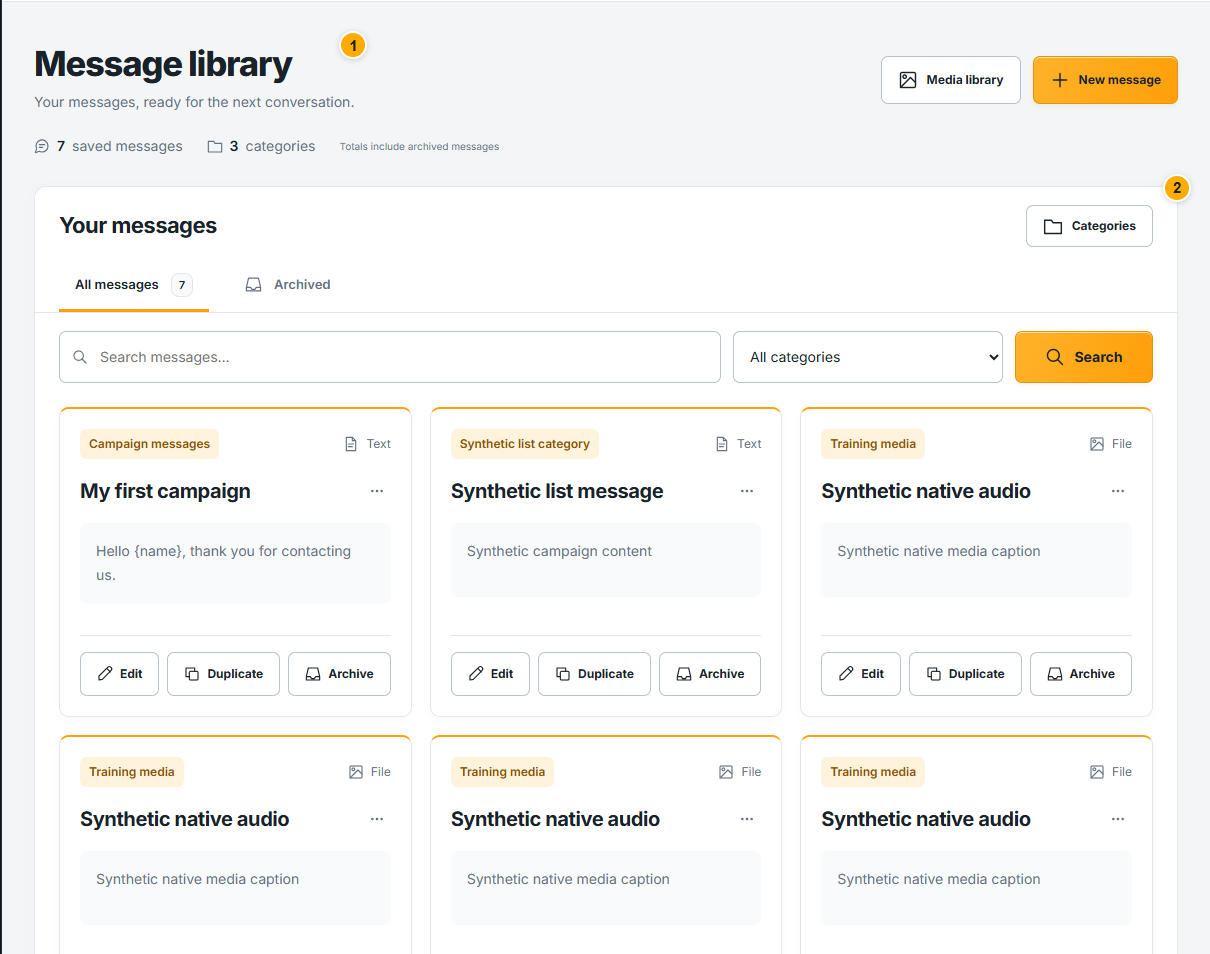Image resolution: width=1210 pixels, height=954 pixels.
Task: Duplicate the Synthetic list message
Action: tap(594, 674)
